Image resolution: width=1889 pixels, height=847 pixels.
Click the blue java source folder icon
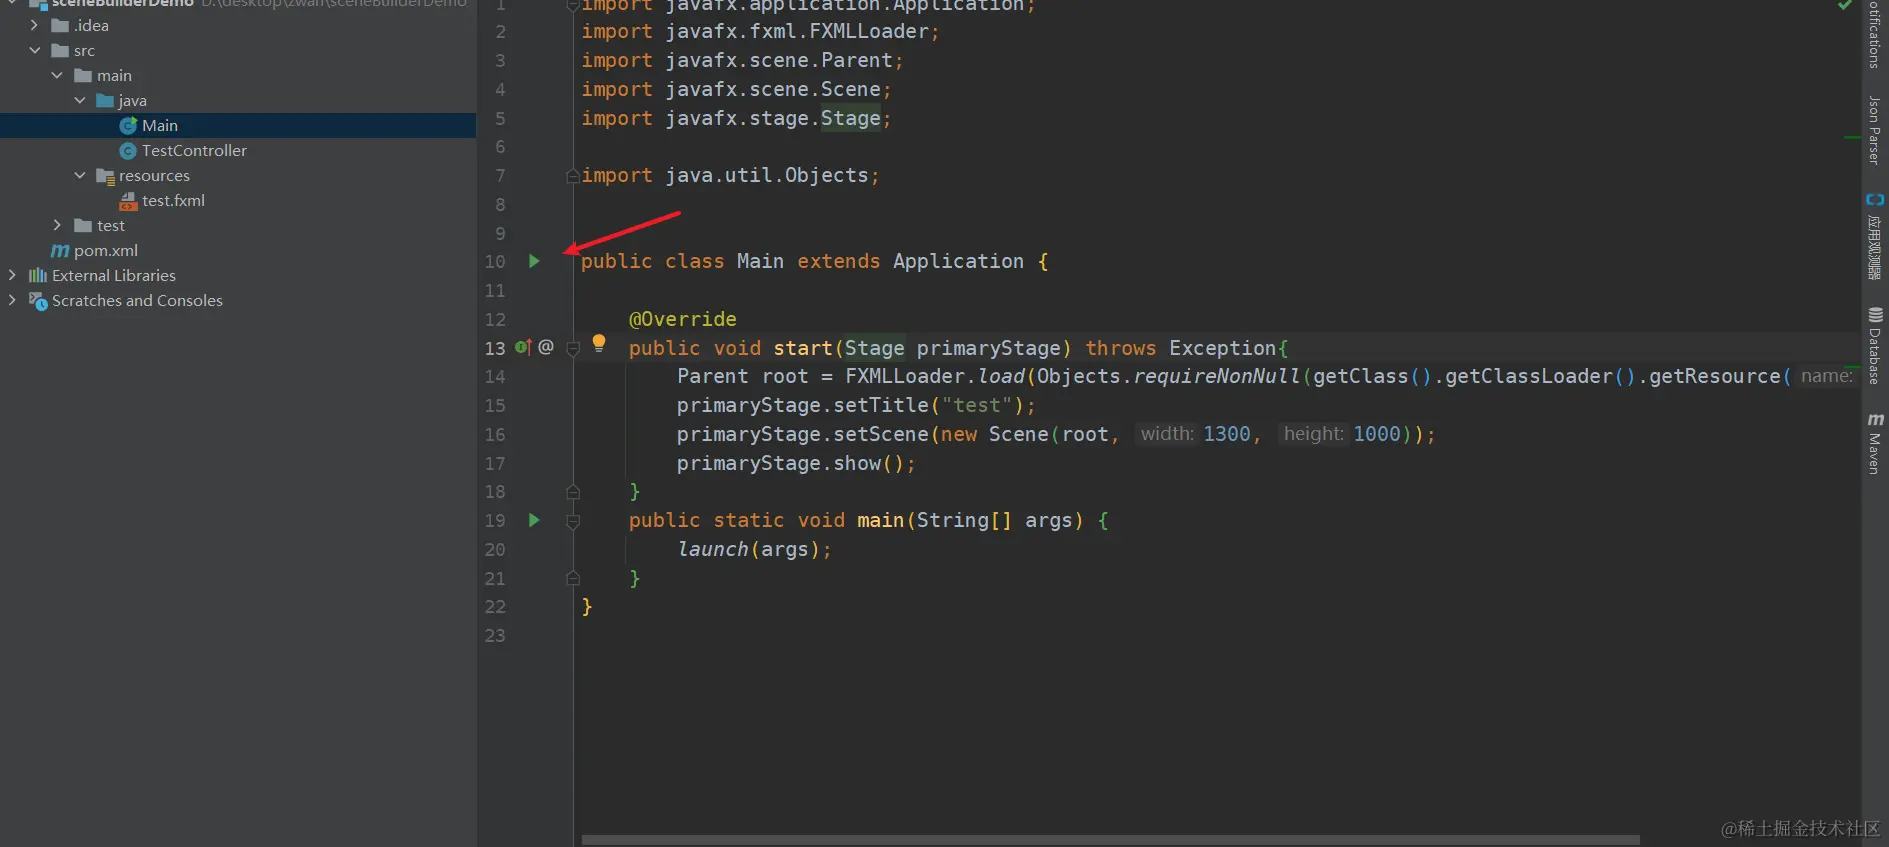coord(105,100)
